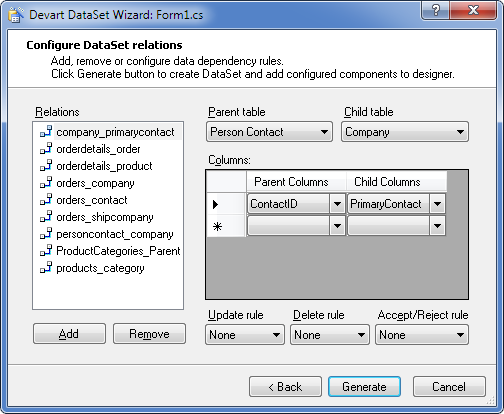Open the Accept/Reject rule dropdown

[422, 335]
